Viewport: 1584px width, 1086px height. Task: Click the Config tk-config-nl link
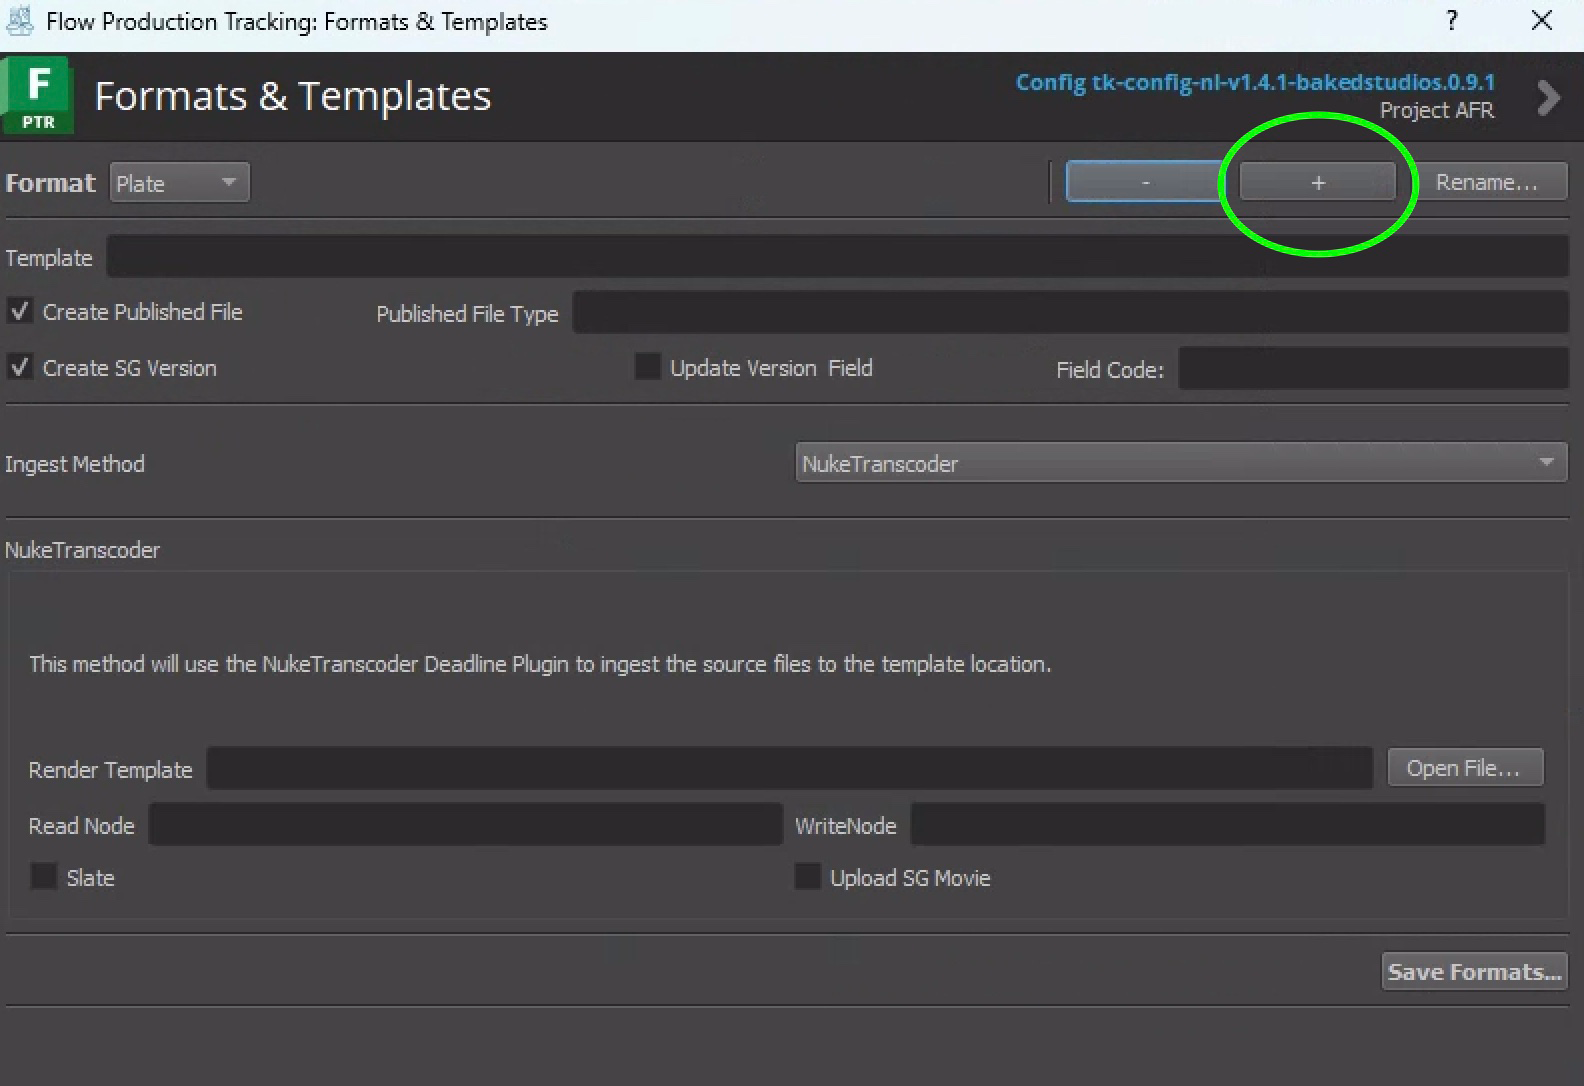click(x=1255, y=82)
